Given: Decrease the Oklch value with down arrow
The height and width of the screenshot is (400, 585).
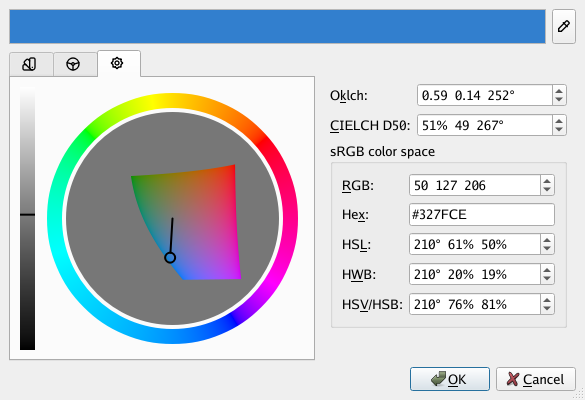Looking at the screenshot, I should tap(559, 100).
